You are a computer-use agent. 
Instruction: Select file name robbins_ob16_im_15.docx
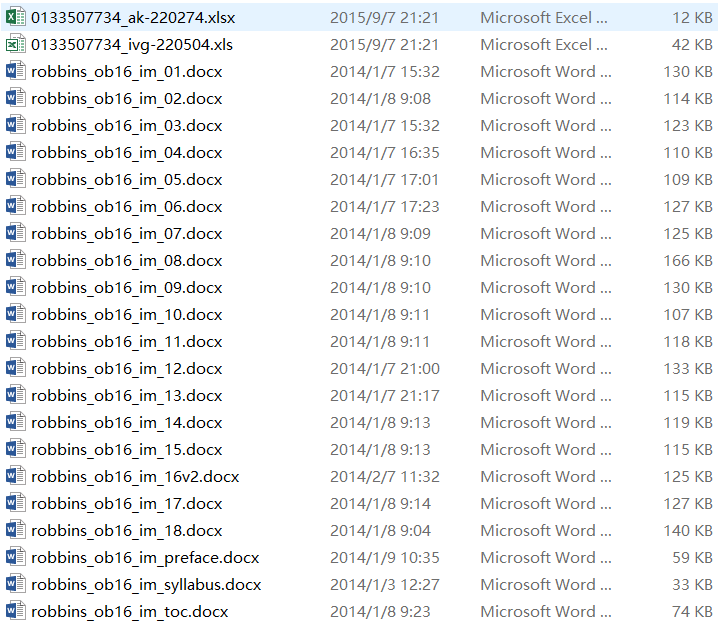[127, 450]
